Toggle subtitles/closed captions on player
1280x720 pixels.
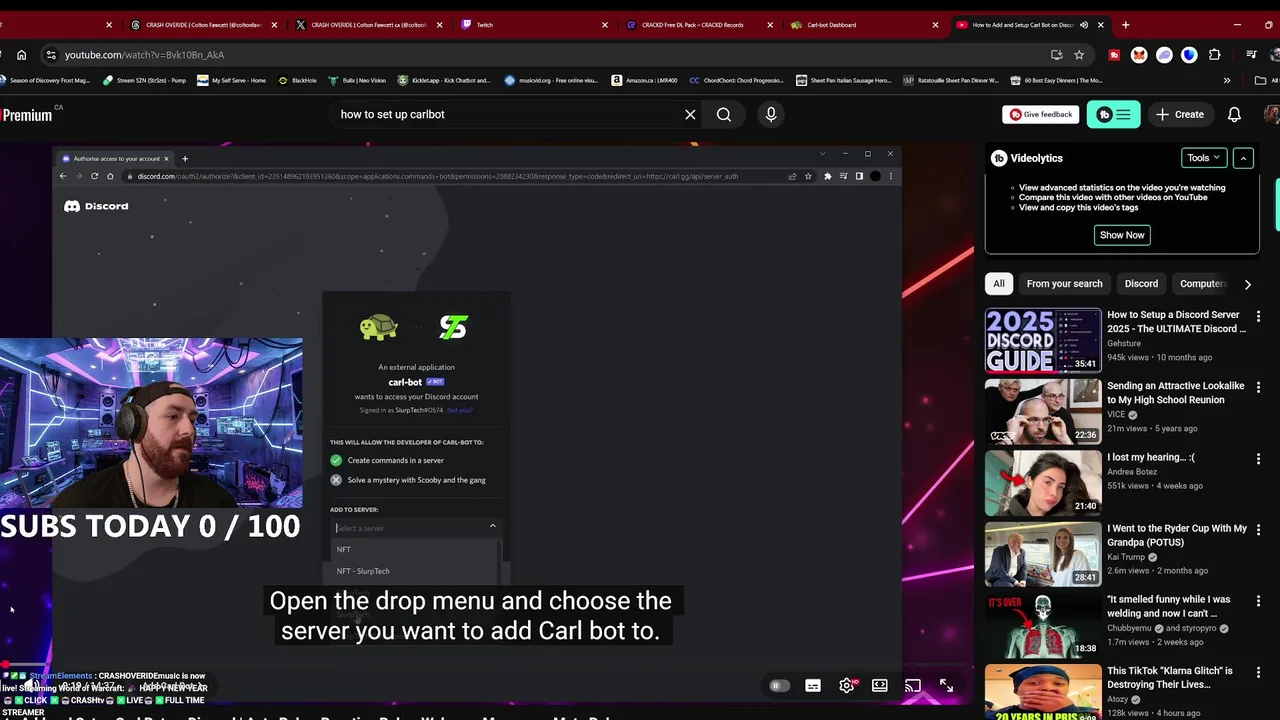(x=813, y=686)
